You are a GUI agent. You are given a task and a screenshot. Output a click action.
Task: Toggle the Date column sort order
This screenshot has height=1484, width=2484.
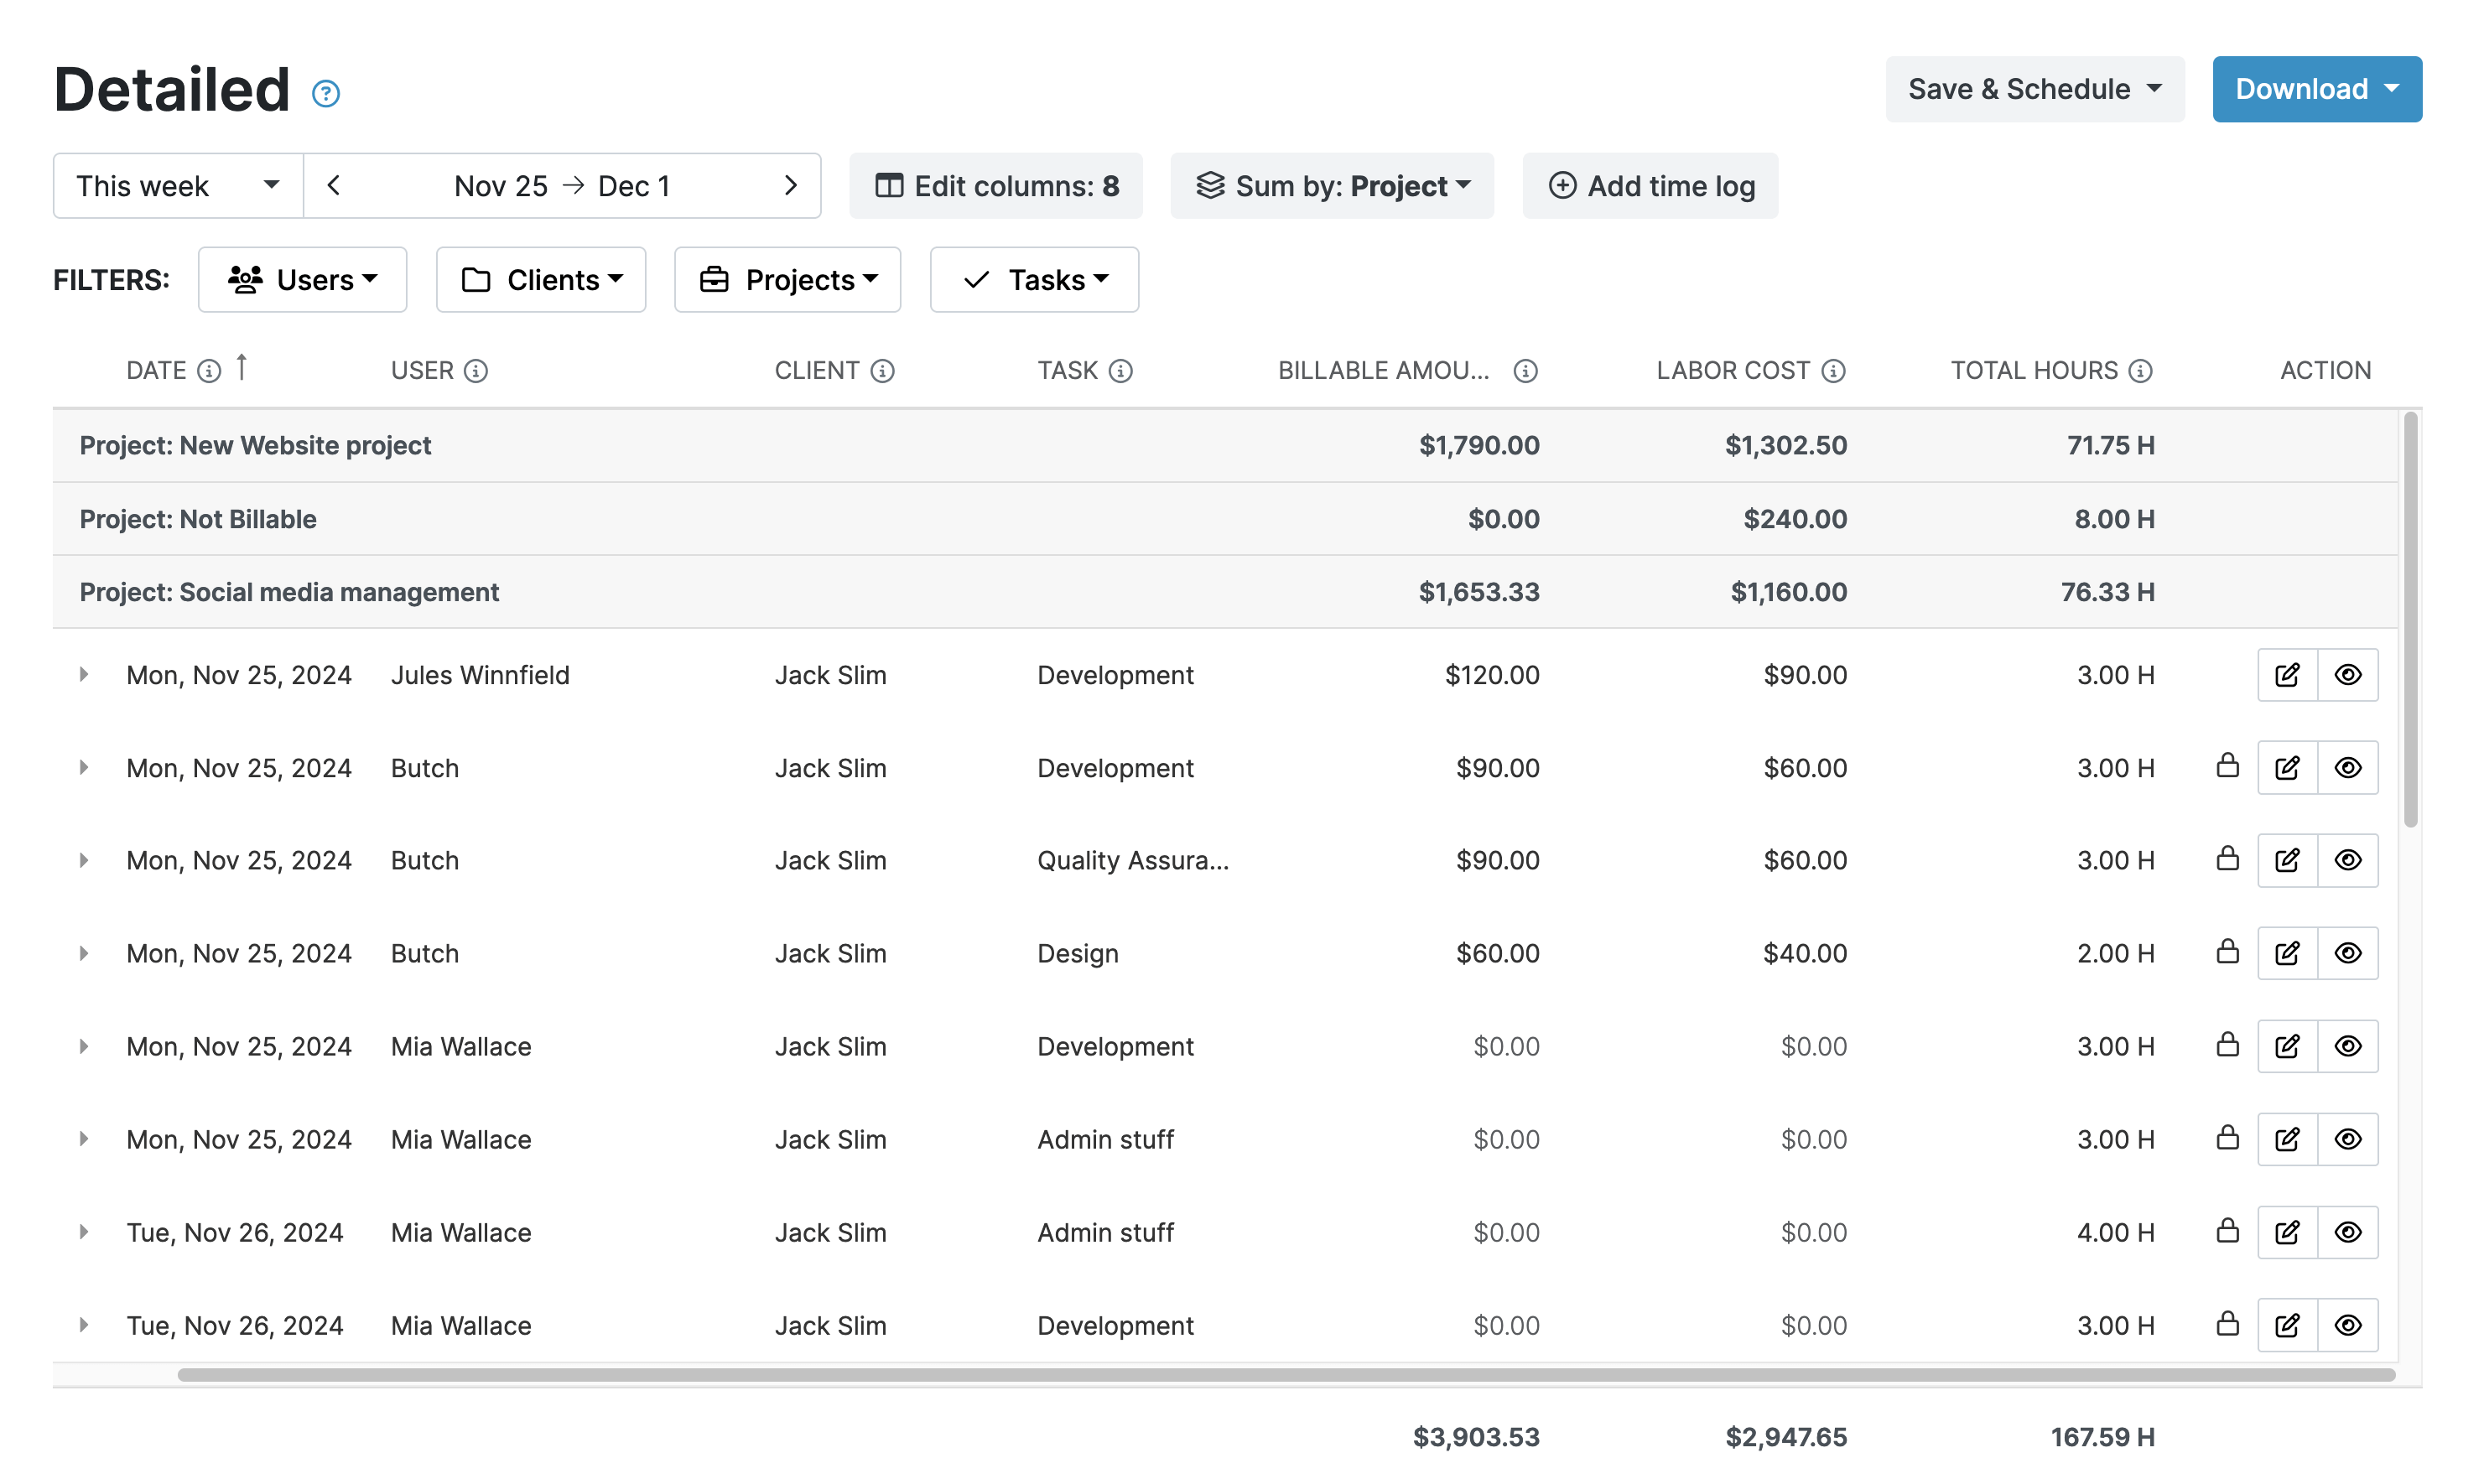pos(243,368)
